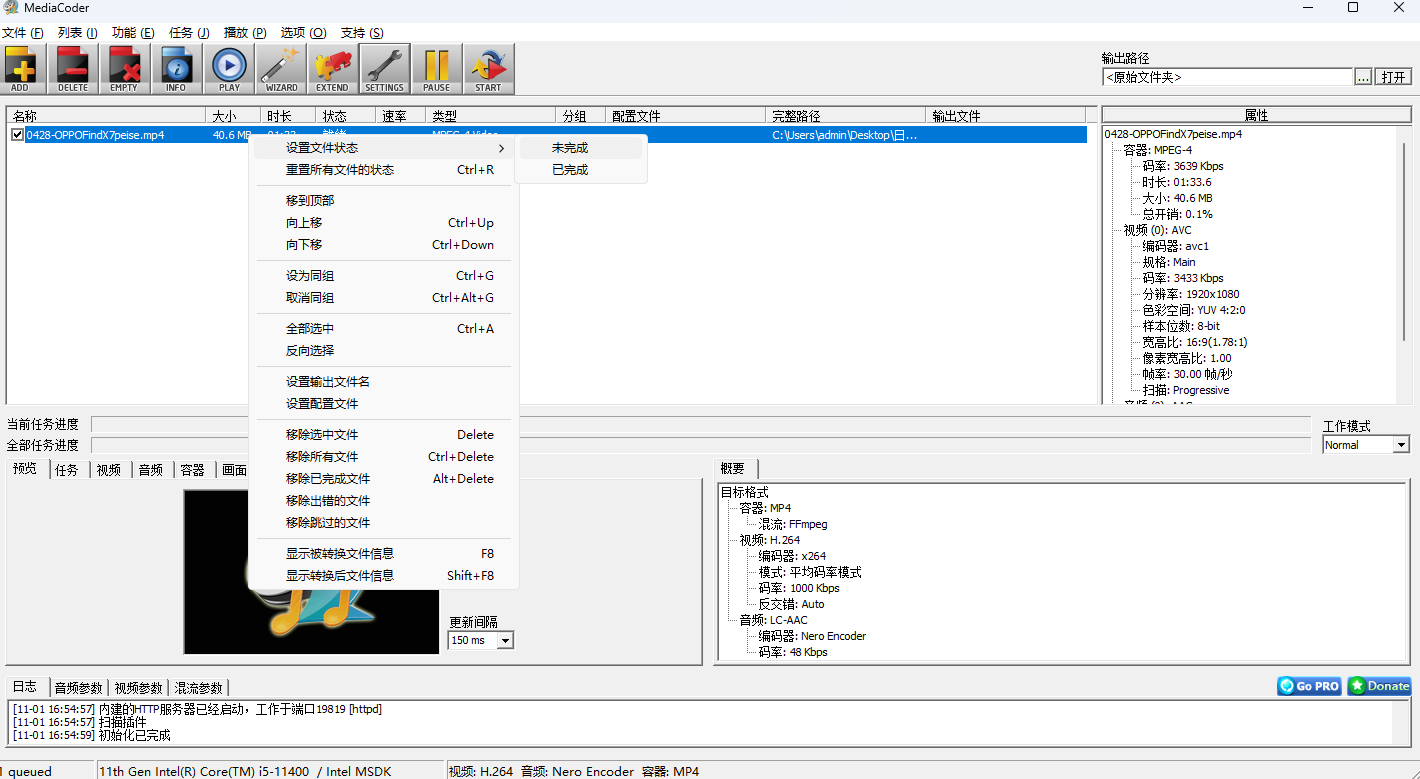
Task: Clear the queue with the EMPTY icon
Action: click(x=124, y=68)
